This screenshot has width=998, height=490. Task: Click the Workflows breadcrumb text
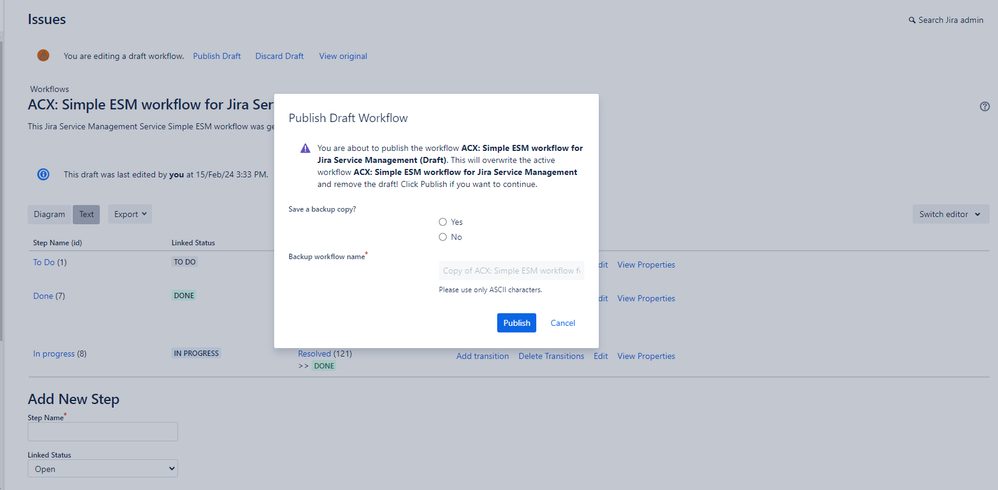coord(50,89)
